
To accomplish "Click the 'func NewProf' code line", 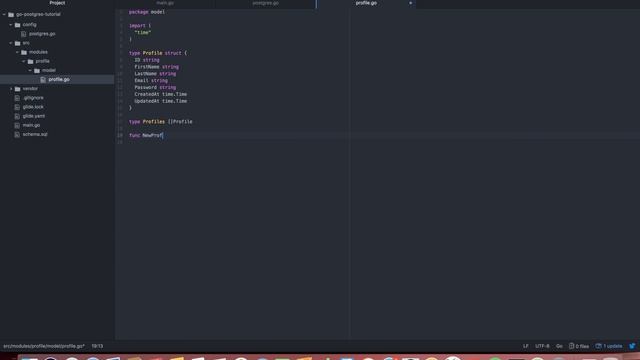I will coord(146,136).
